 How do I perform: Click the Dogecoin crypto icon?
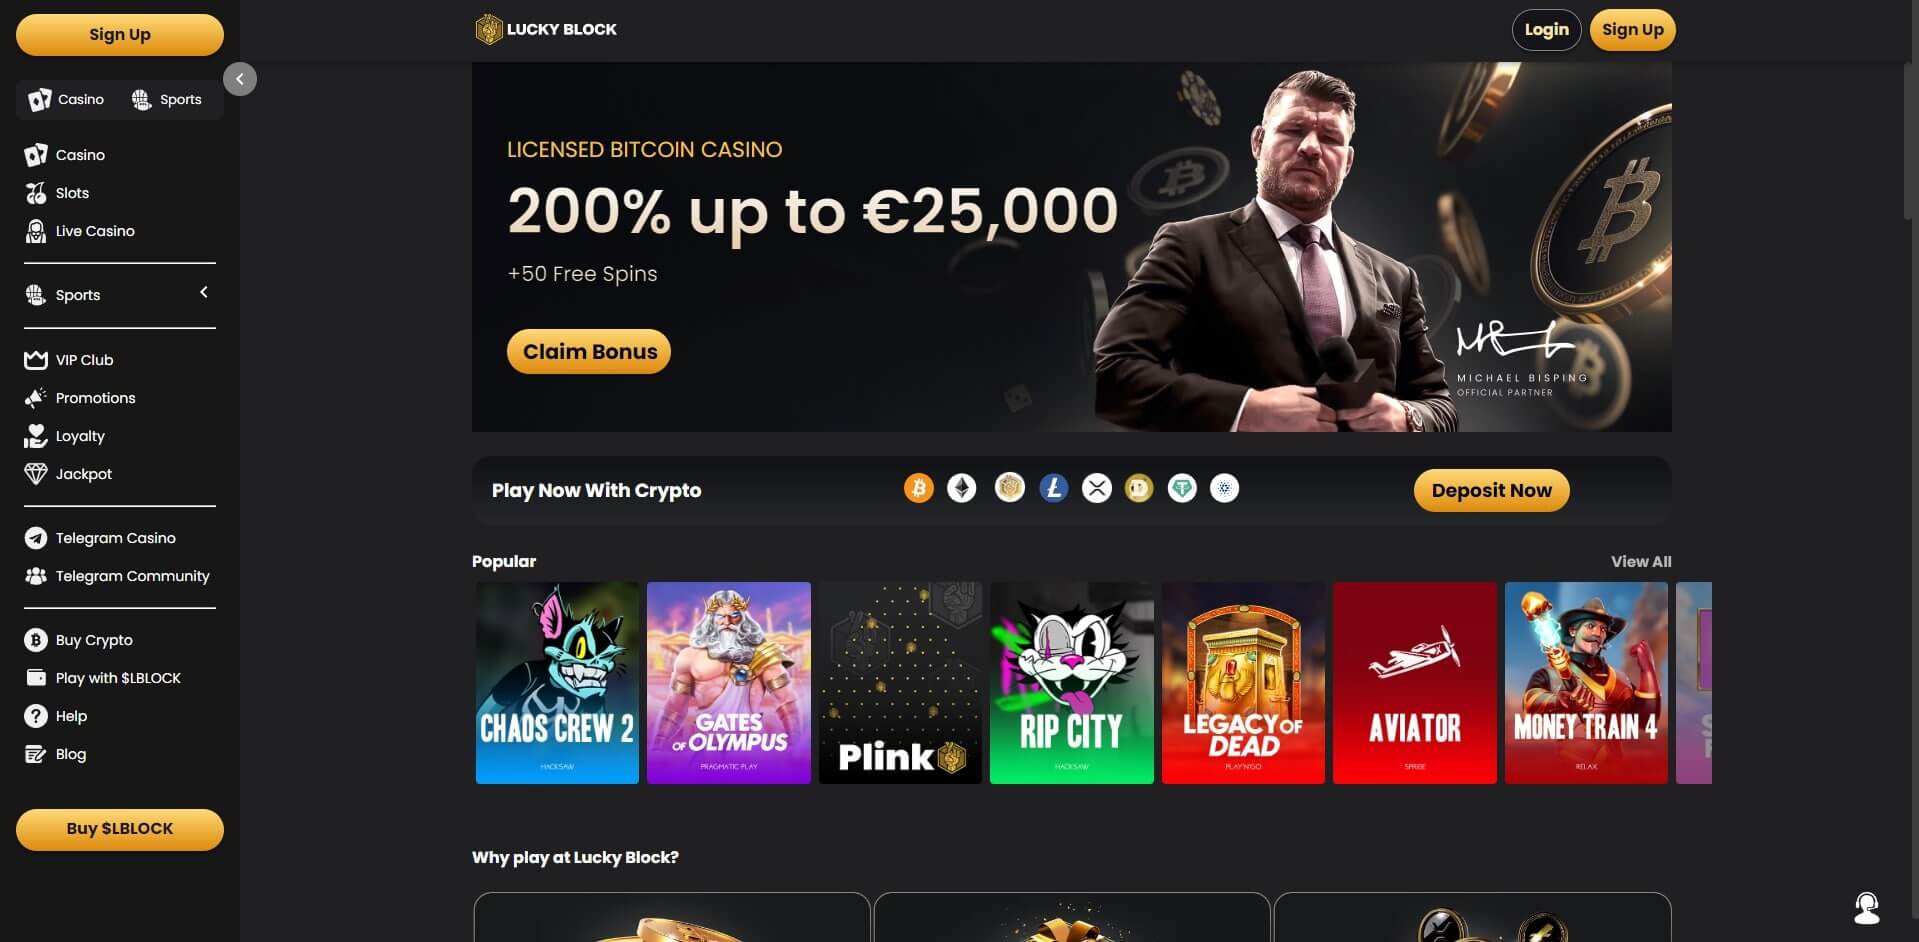(1139, 488)
